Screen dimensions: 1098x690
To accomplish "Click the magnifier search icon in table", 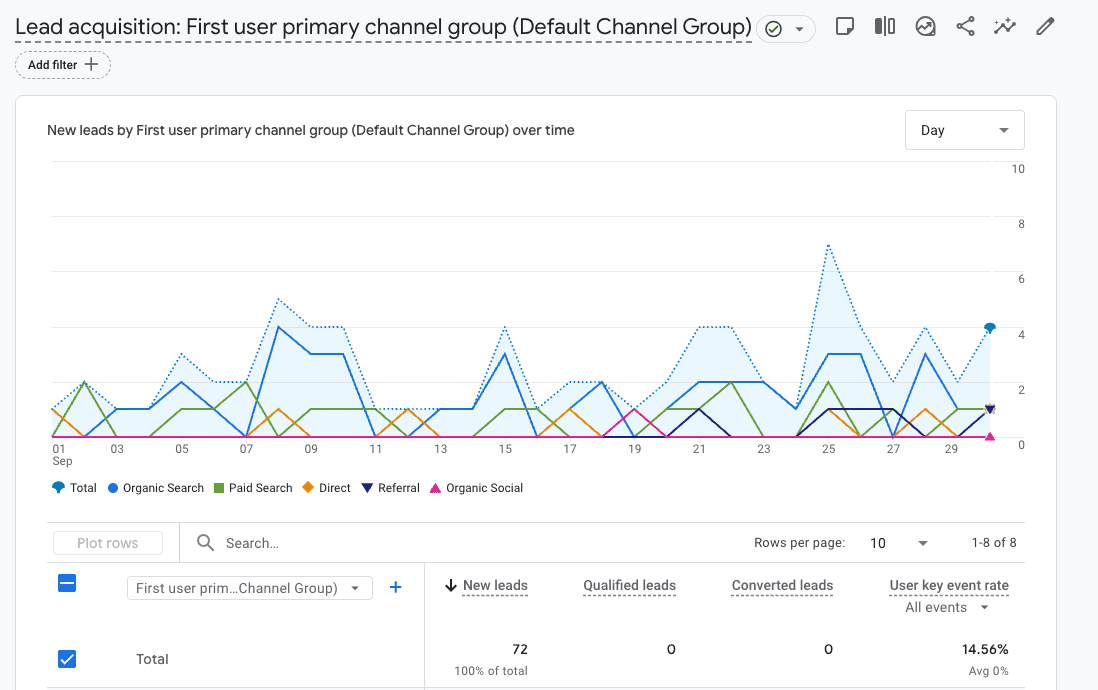I will pyautogui.click(x=206, y=543).
